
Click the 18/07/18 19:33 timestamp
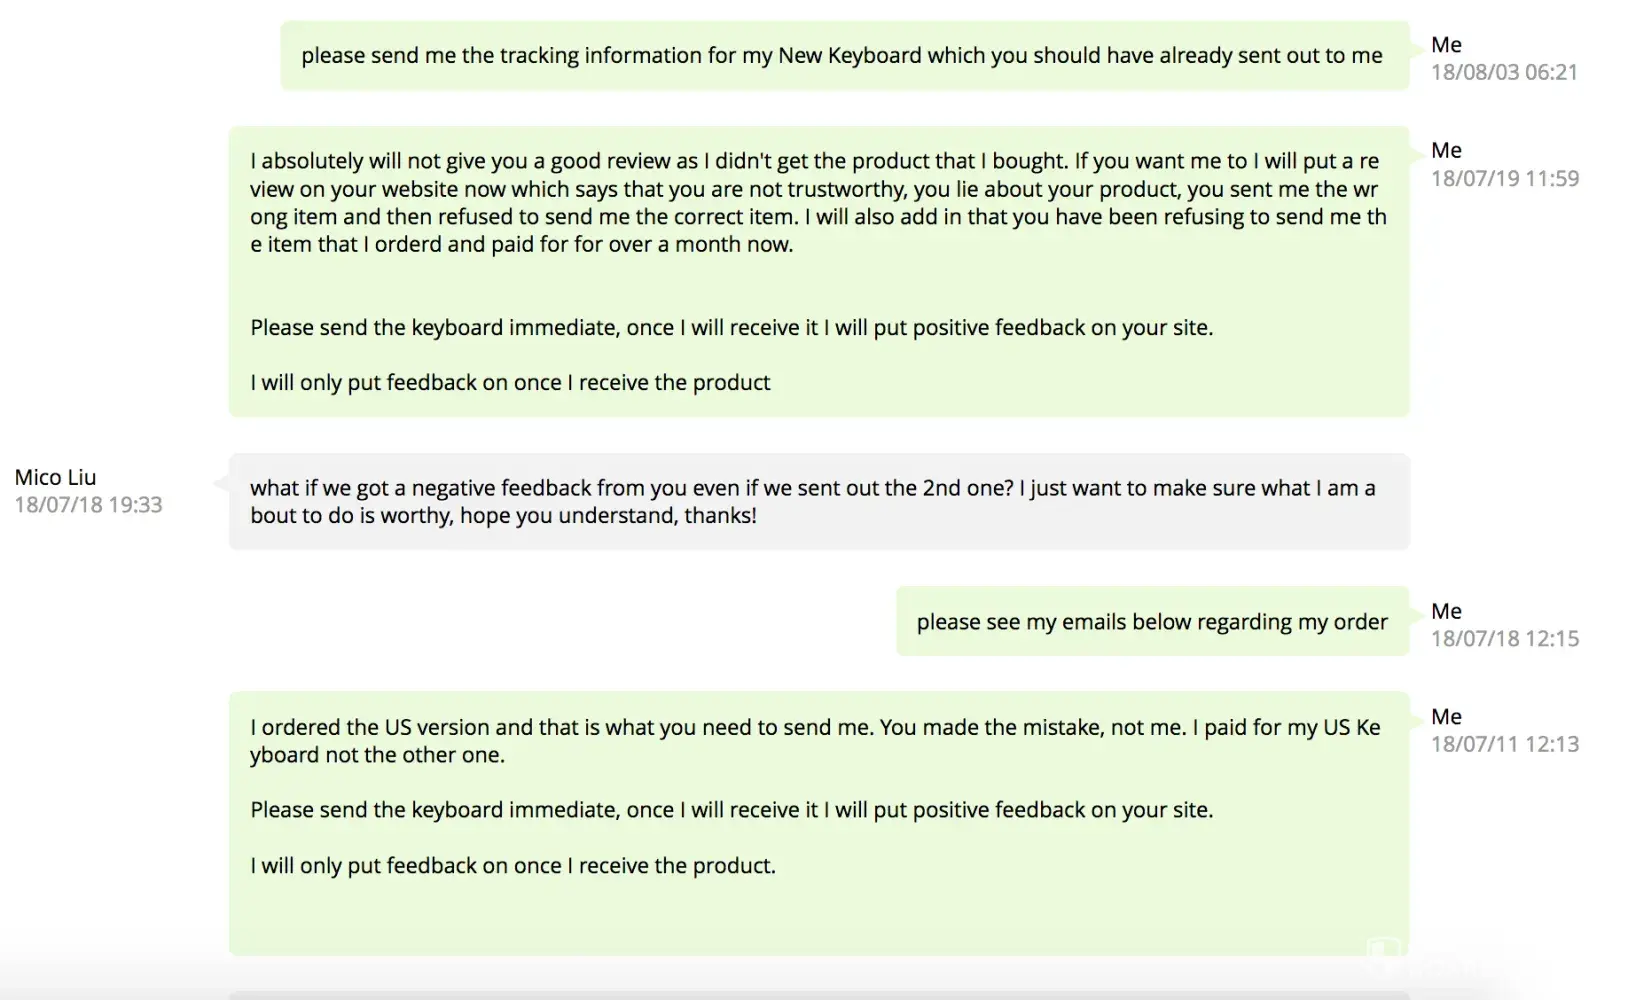click(x=88, y=505)
